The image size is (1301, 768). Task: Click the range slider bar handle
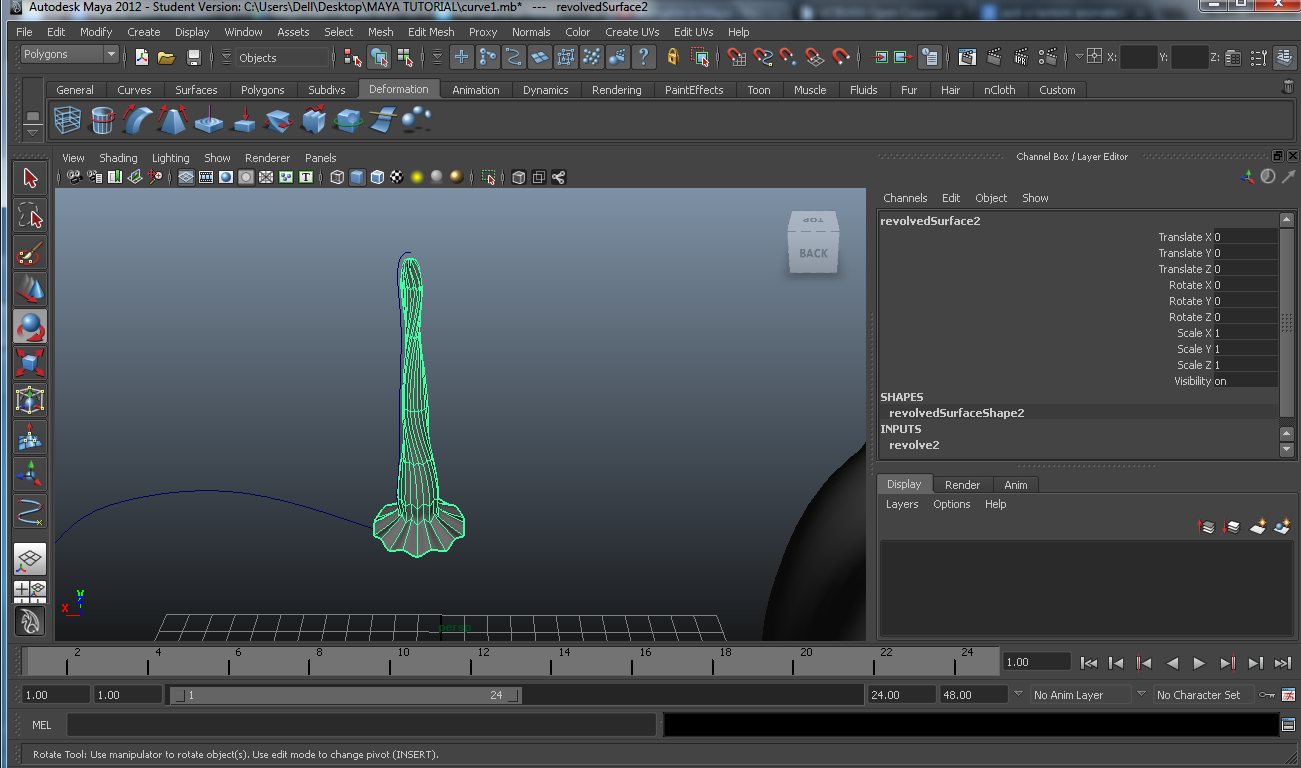tap(348, 695)
